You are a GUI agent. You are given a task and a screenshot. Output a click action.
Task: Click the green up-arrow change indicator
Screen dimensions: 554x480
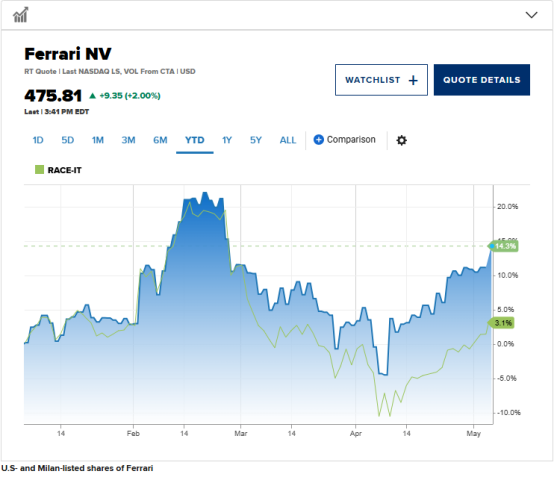[93, 96]
